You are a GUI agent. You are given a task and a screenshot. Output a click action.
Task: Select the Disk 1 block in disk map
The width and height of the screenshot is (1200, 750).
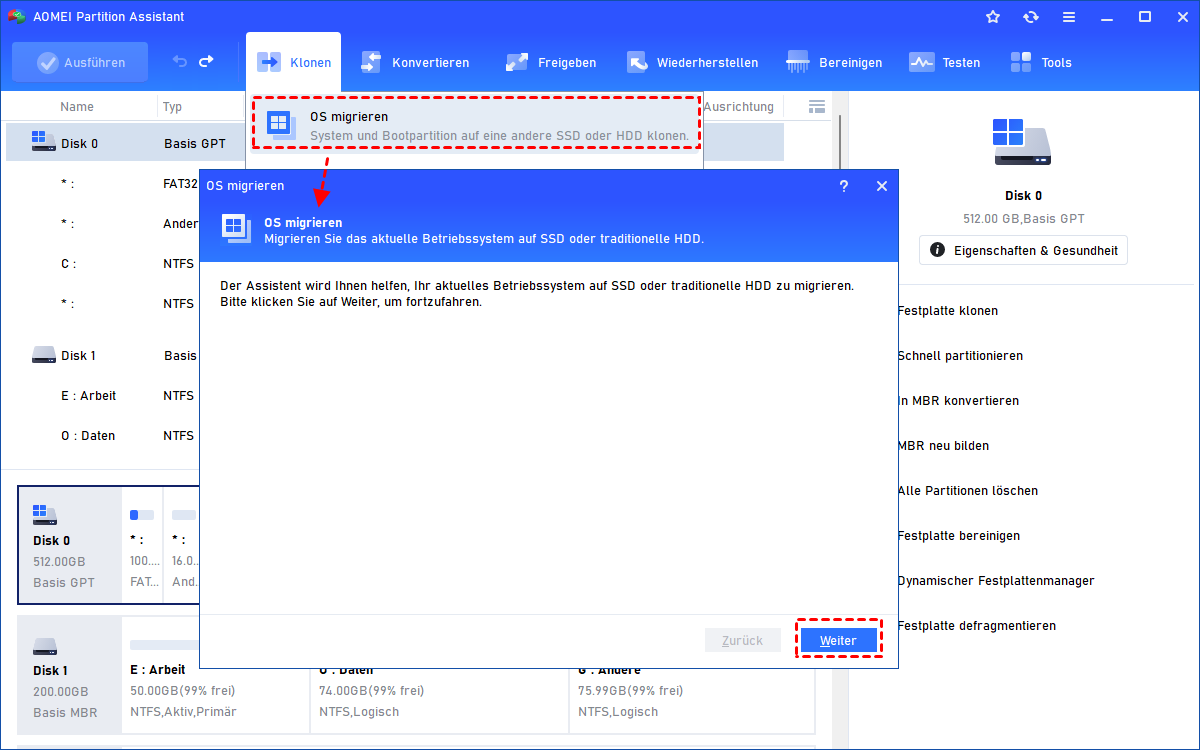point(70,675)
